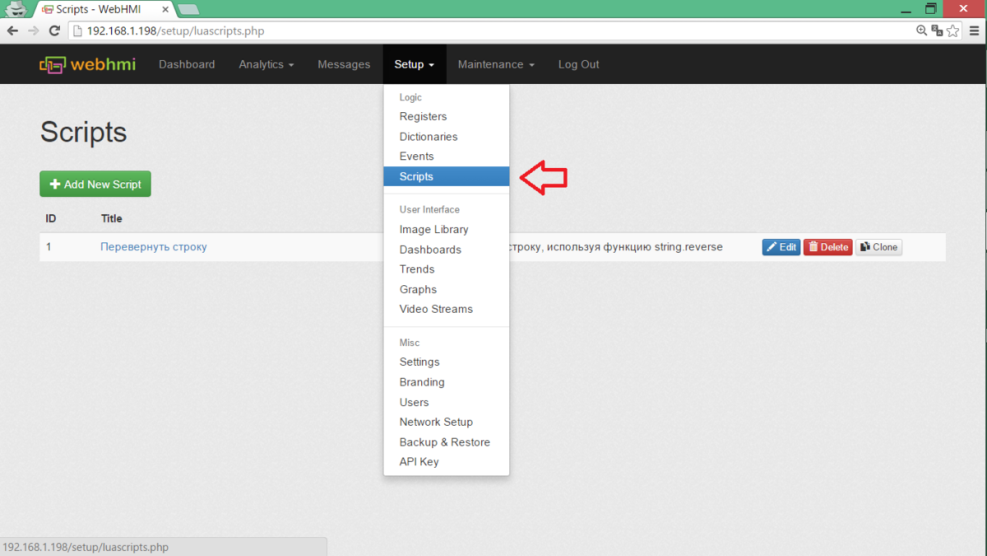Open a new browser tab

point(188,9)
